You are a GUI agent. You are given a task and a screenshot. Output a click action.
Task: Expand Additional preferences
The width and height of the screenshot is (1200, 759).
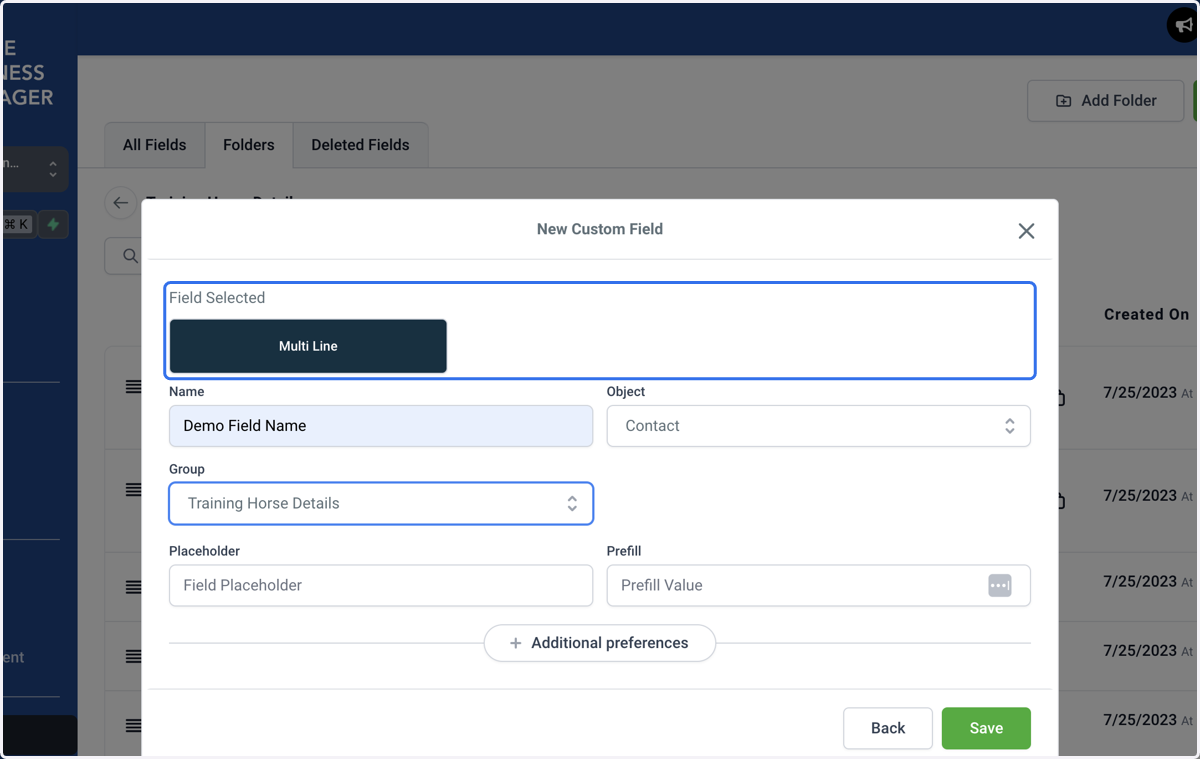point(600,643)
